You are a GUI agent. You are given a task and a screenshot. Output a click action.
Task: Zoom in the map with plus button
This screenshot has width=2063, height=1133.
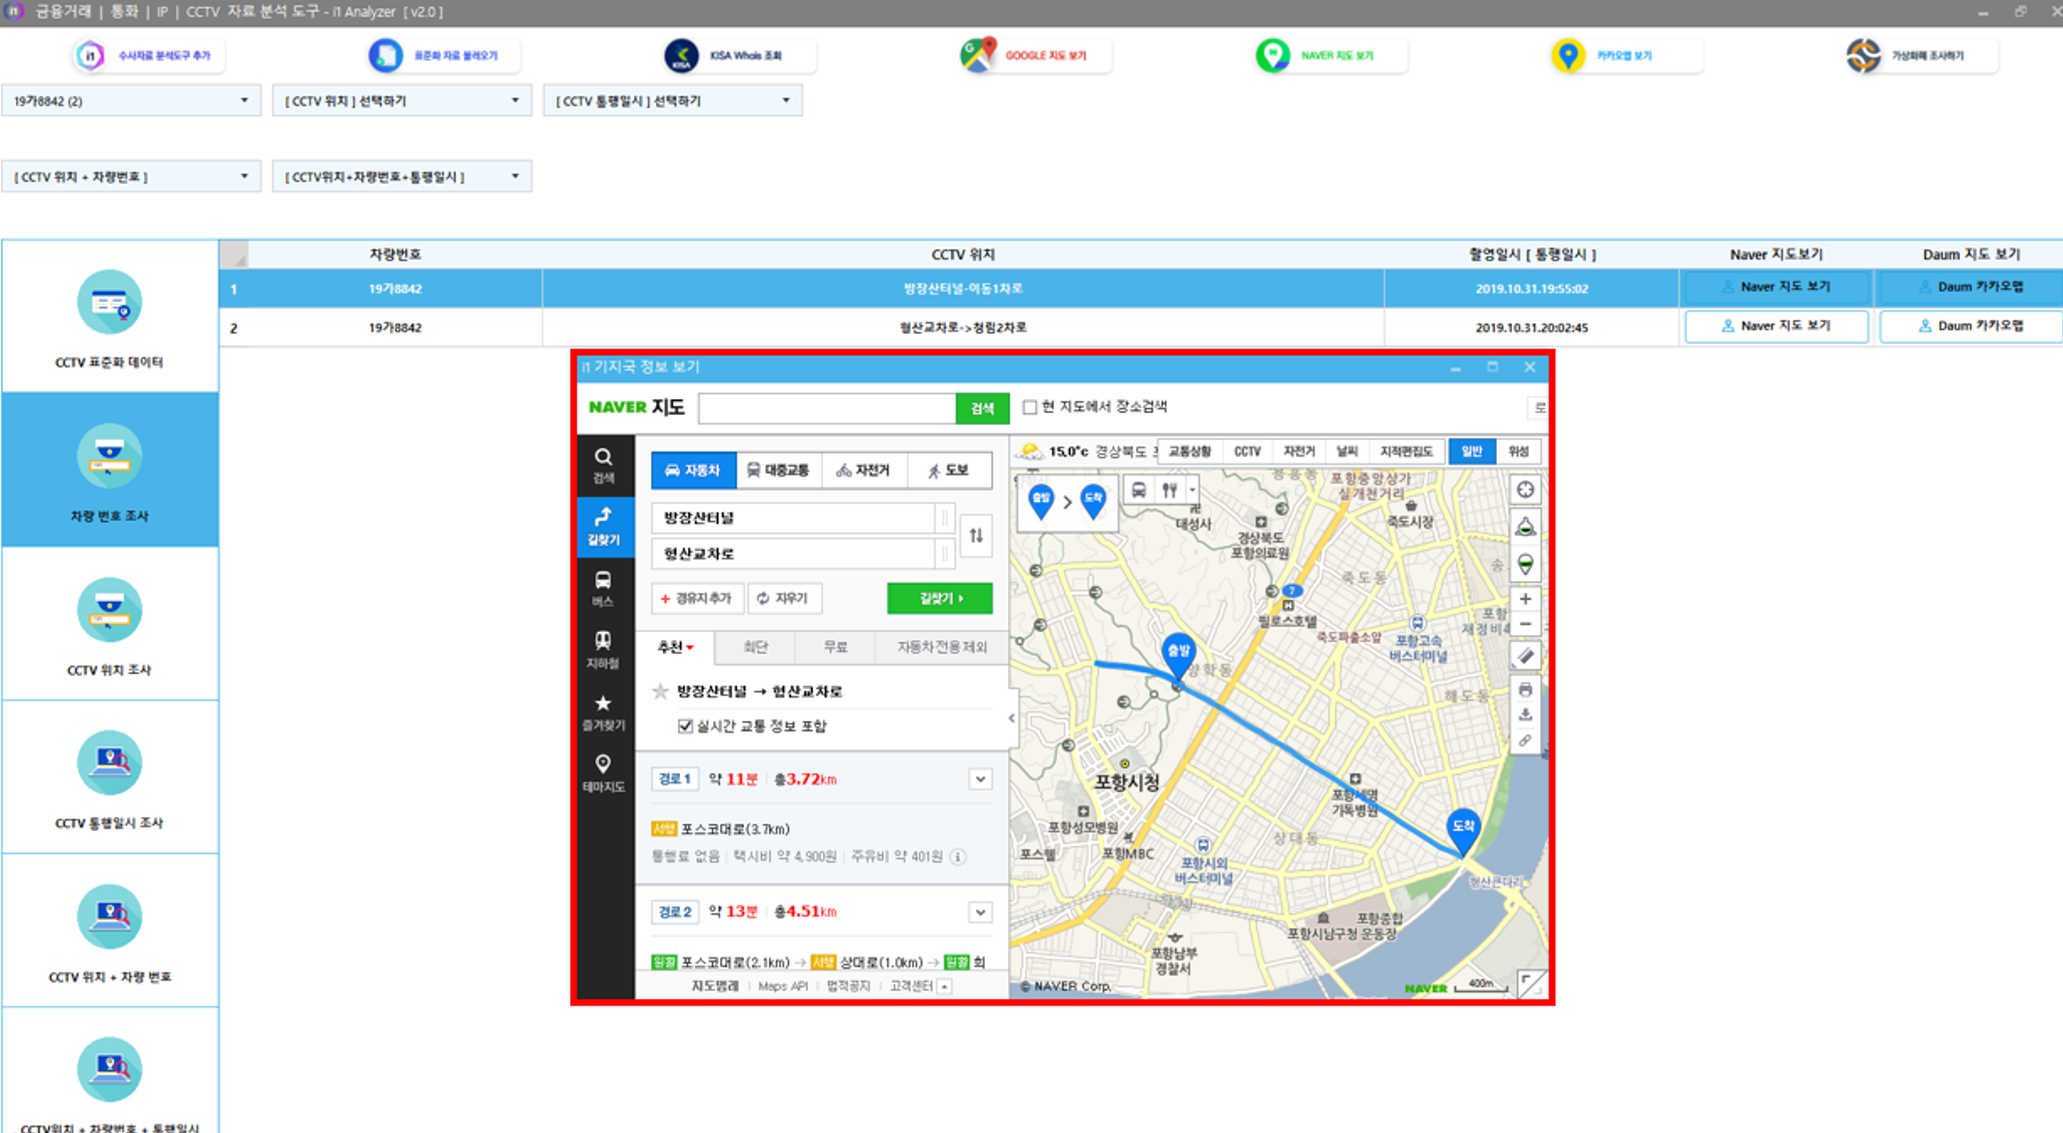coord(1525,599)
